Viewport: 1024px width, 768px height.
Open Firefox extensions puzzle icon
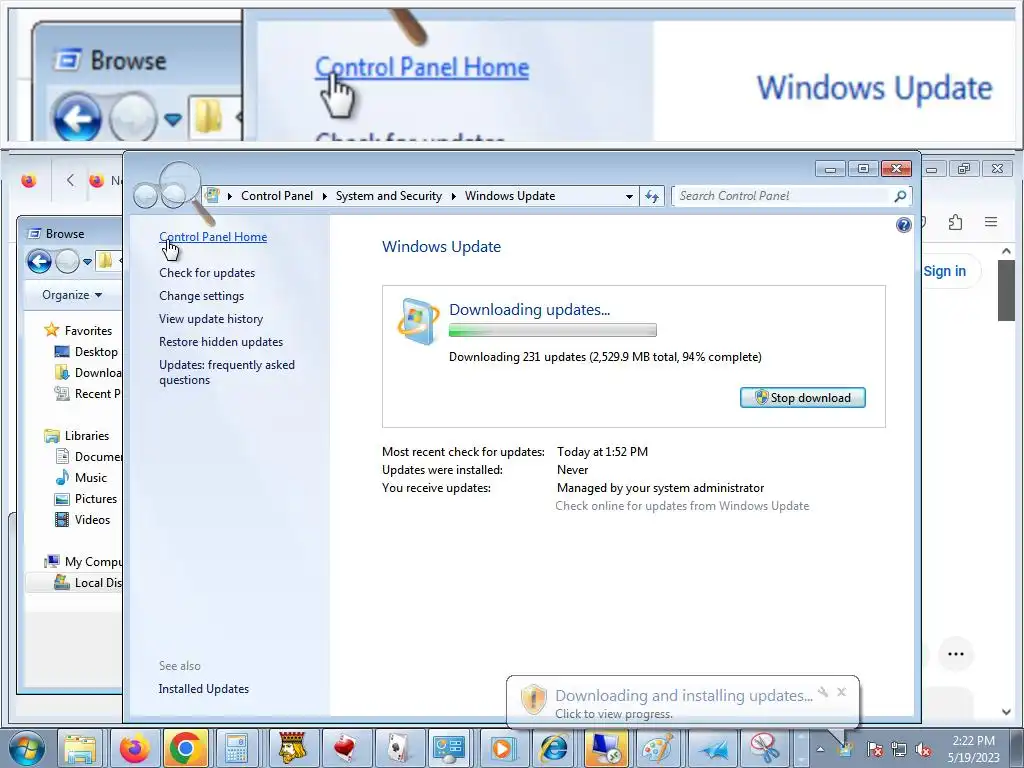[955, 222]
